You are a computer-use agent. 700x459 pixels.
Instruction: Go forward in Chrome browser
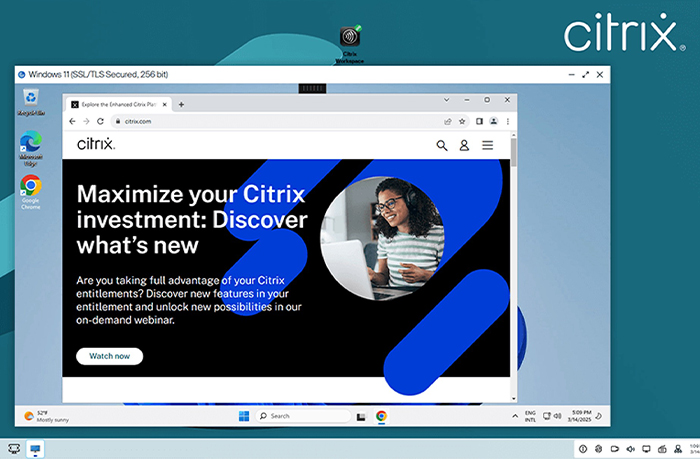[x=86, y=121]
